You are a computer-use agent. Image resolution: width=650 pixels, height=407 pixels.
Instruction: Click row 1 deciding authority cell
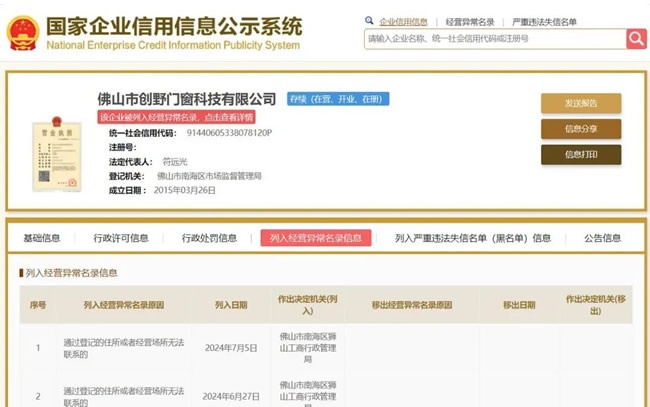tap(308, 348)
